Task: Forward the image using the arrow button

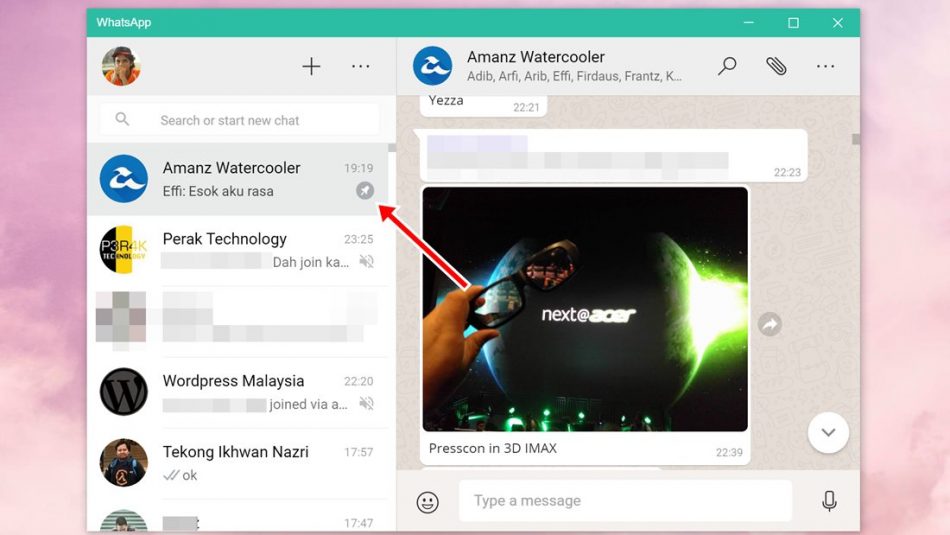Action: pos(769,324)
